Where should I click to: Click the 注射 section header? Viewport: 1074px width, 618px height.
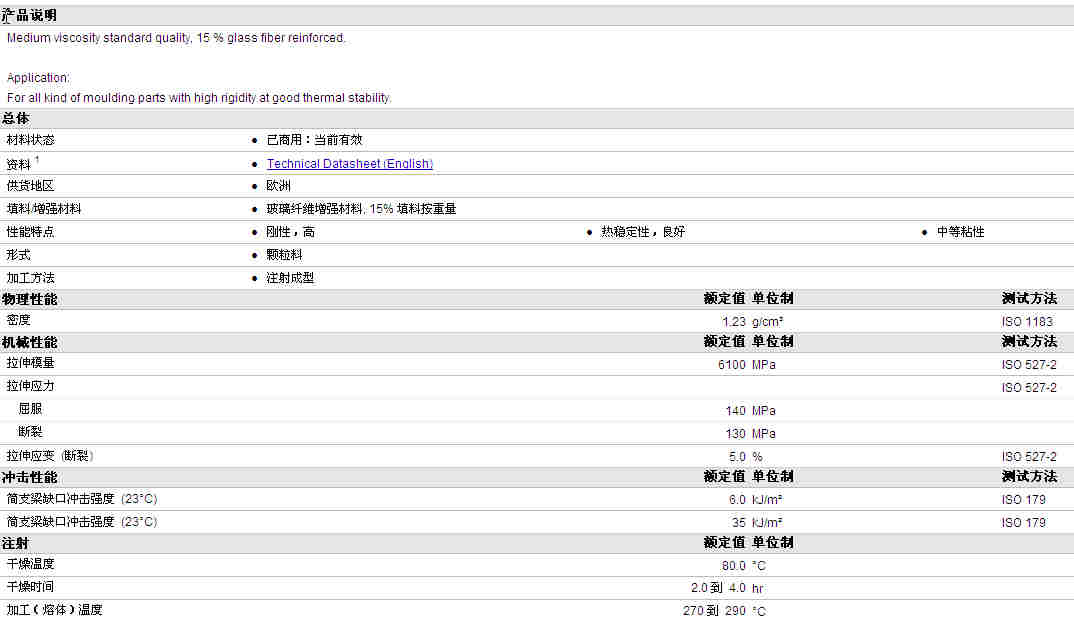pos(16,543)
